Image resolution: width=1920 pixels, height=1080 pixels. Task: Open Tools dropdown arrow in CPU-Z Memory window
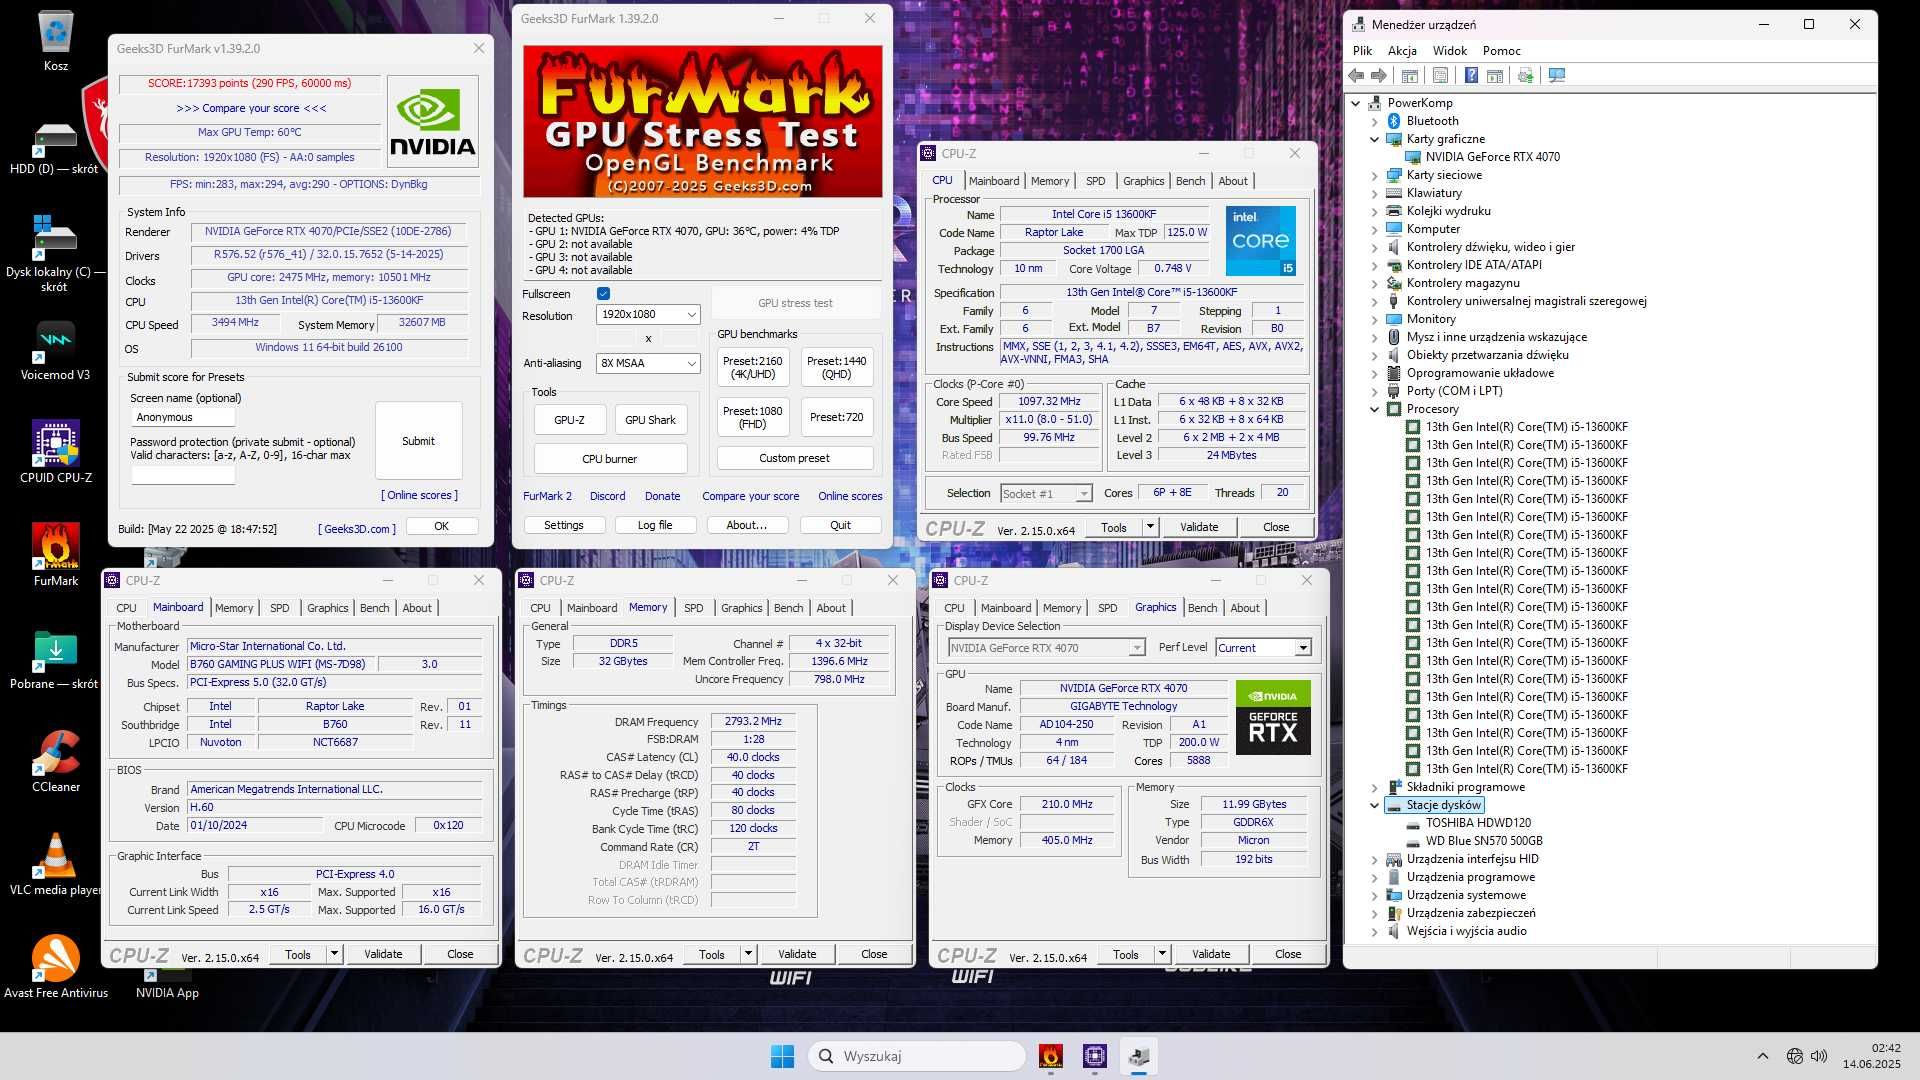(x=748, y=954)
